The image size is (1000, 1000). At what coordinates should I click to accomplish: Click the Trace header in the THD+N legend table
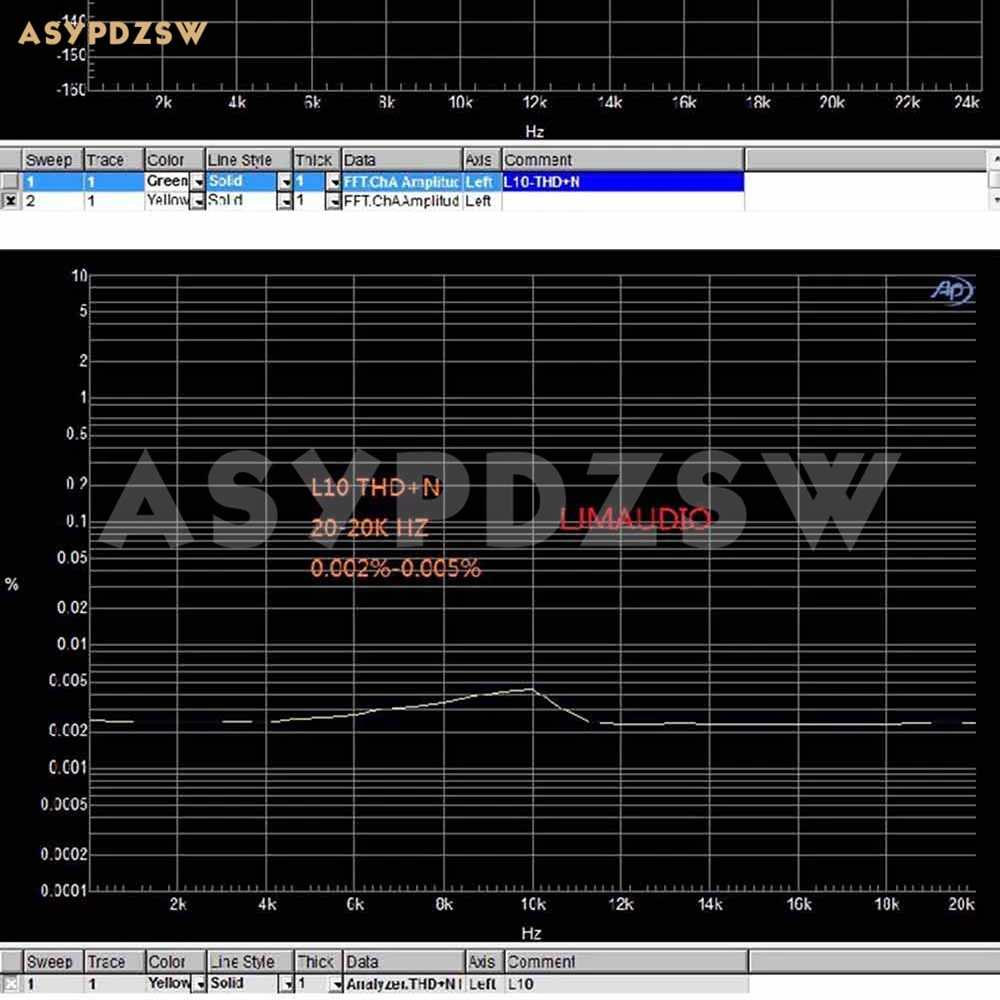(115, 962)
